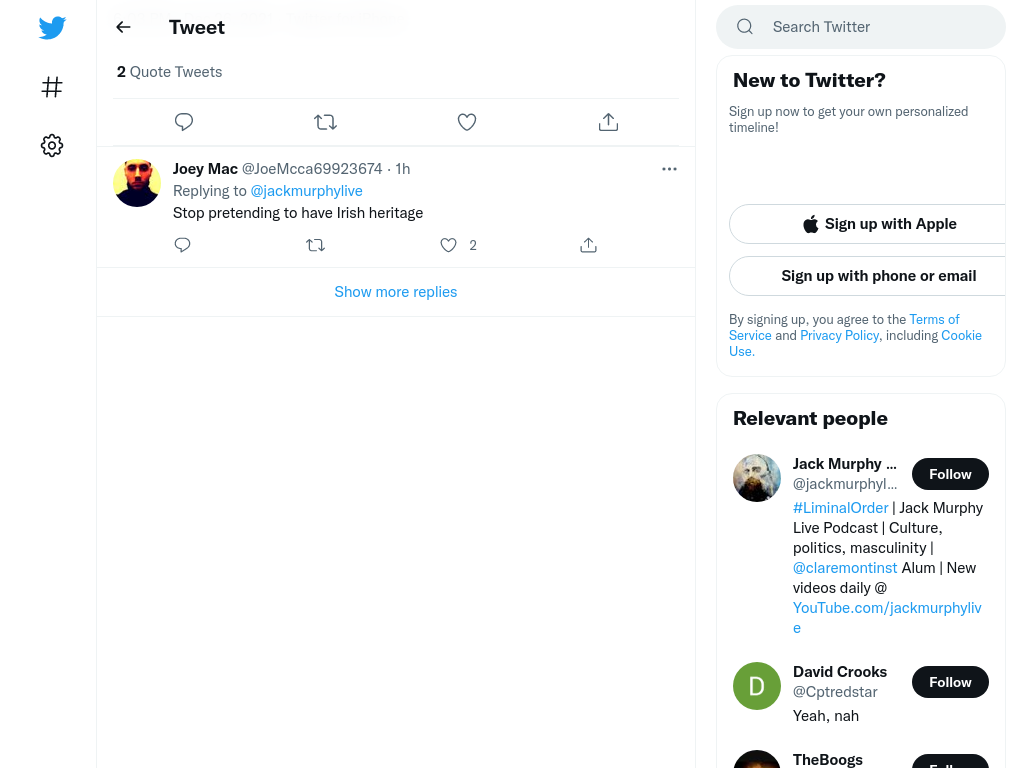Viewport: 1024px width, 768px height.
Task: Retweet the main tweet
Action: click(325, 122)
